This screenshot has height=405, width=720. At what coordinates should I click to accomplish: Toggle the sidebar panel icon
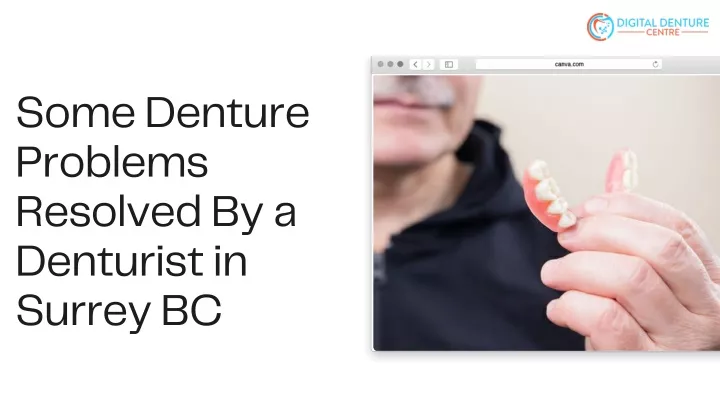pyautogui.click(x=449, y=64)
